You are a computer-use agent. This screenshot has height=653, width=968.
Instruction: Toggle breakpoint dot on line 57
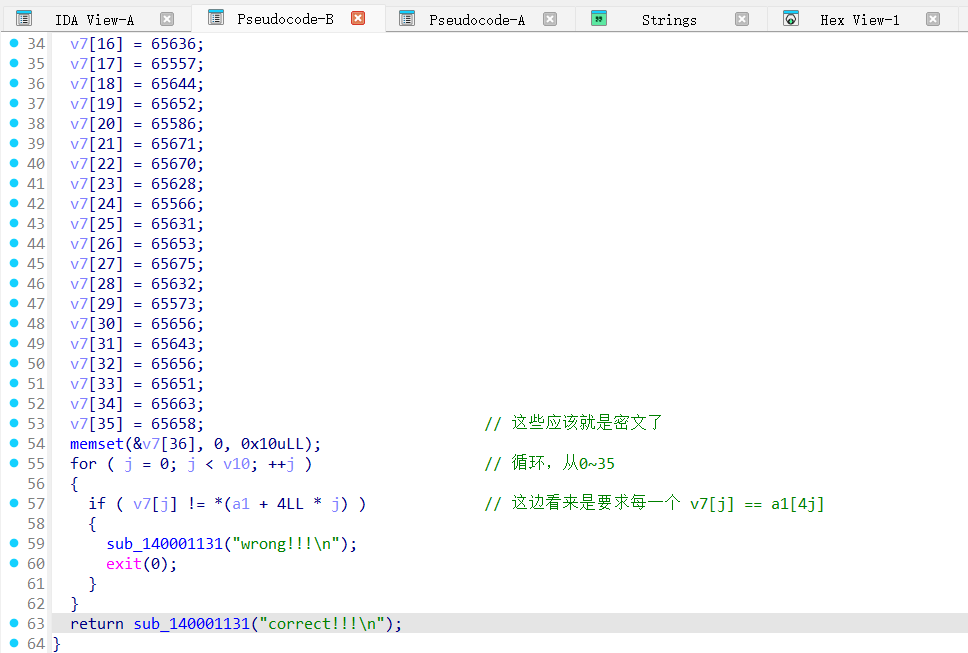tap(13, 503)
